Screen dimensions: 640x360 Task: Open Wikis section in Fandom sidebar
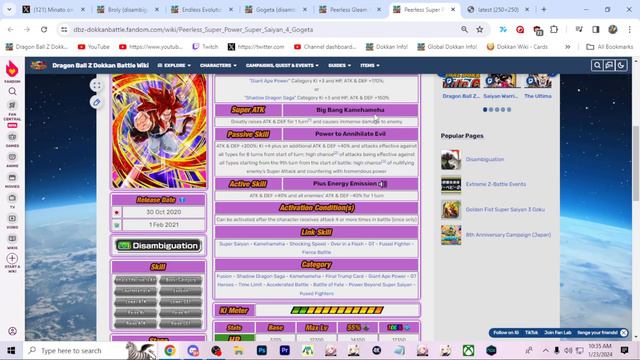click(12, 241)
